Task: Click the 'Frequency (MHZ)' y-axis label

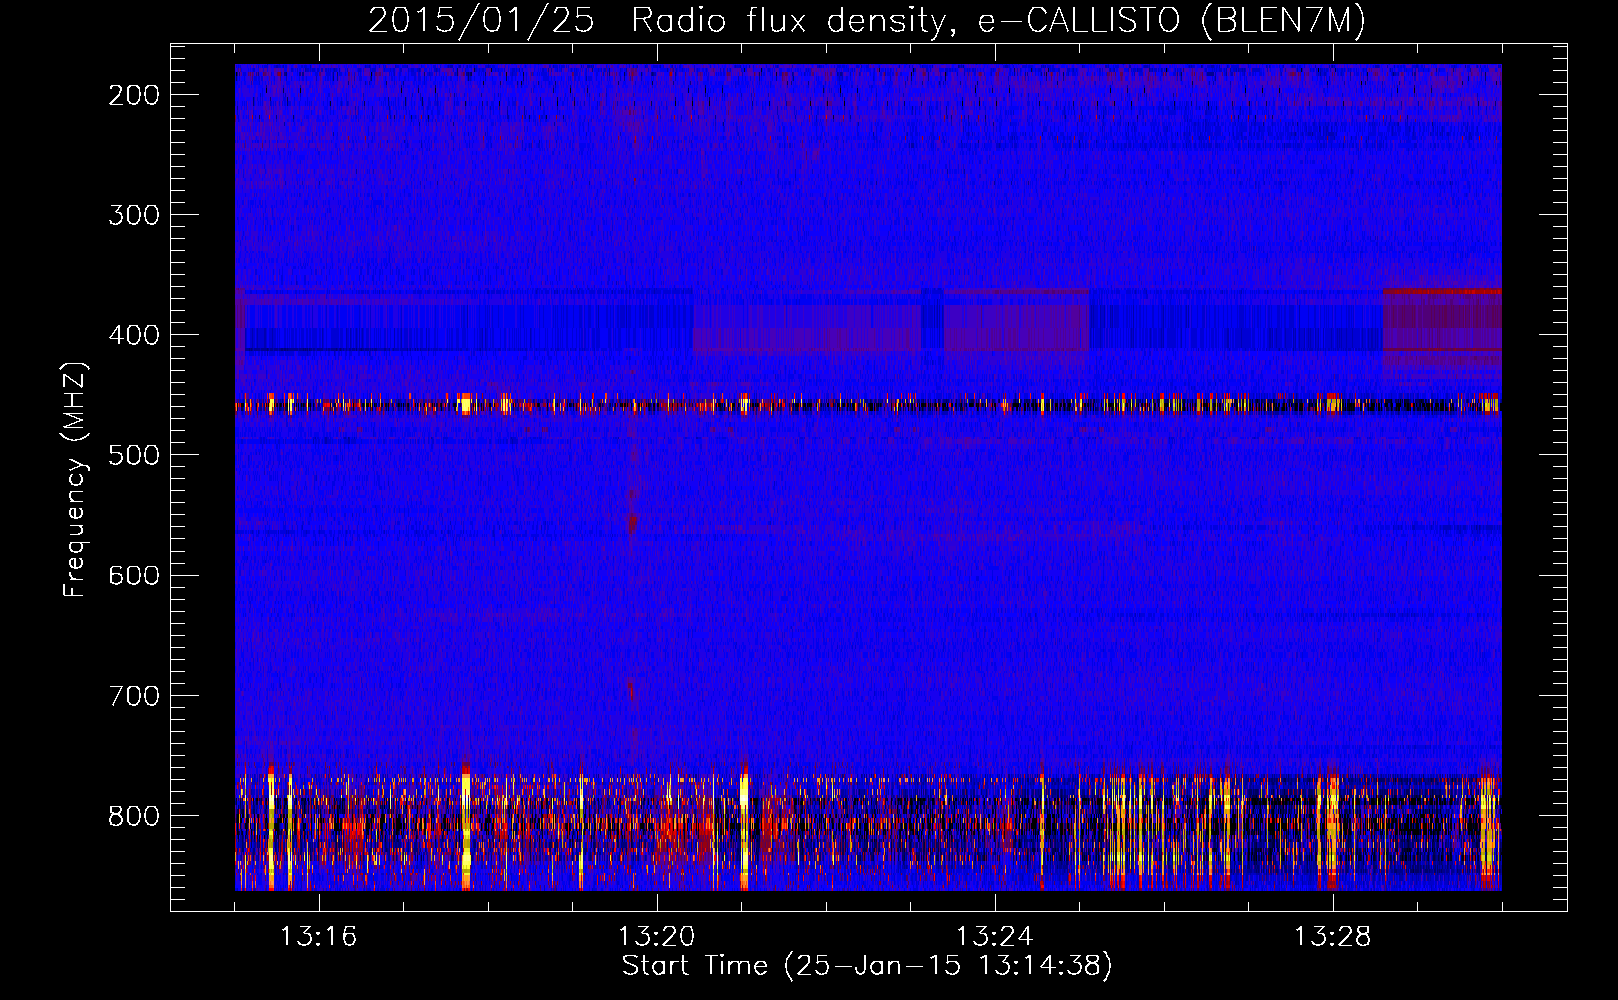Action: 75,479
